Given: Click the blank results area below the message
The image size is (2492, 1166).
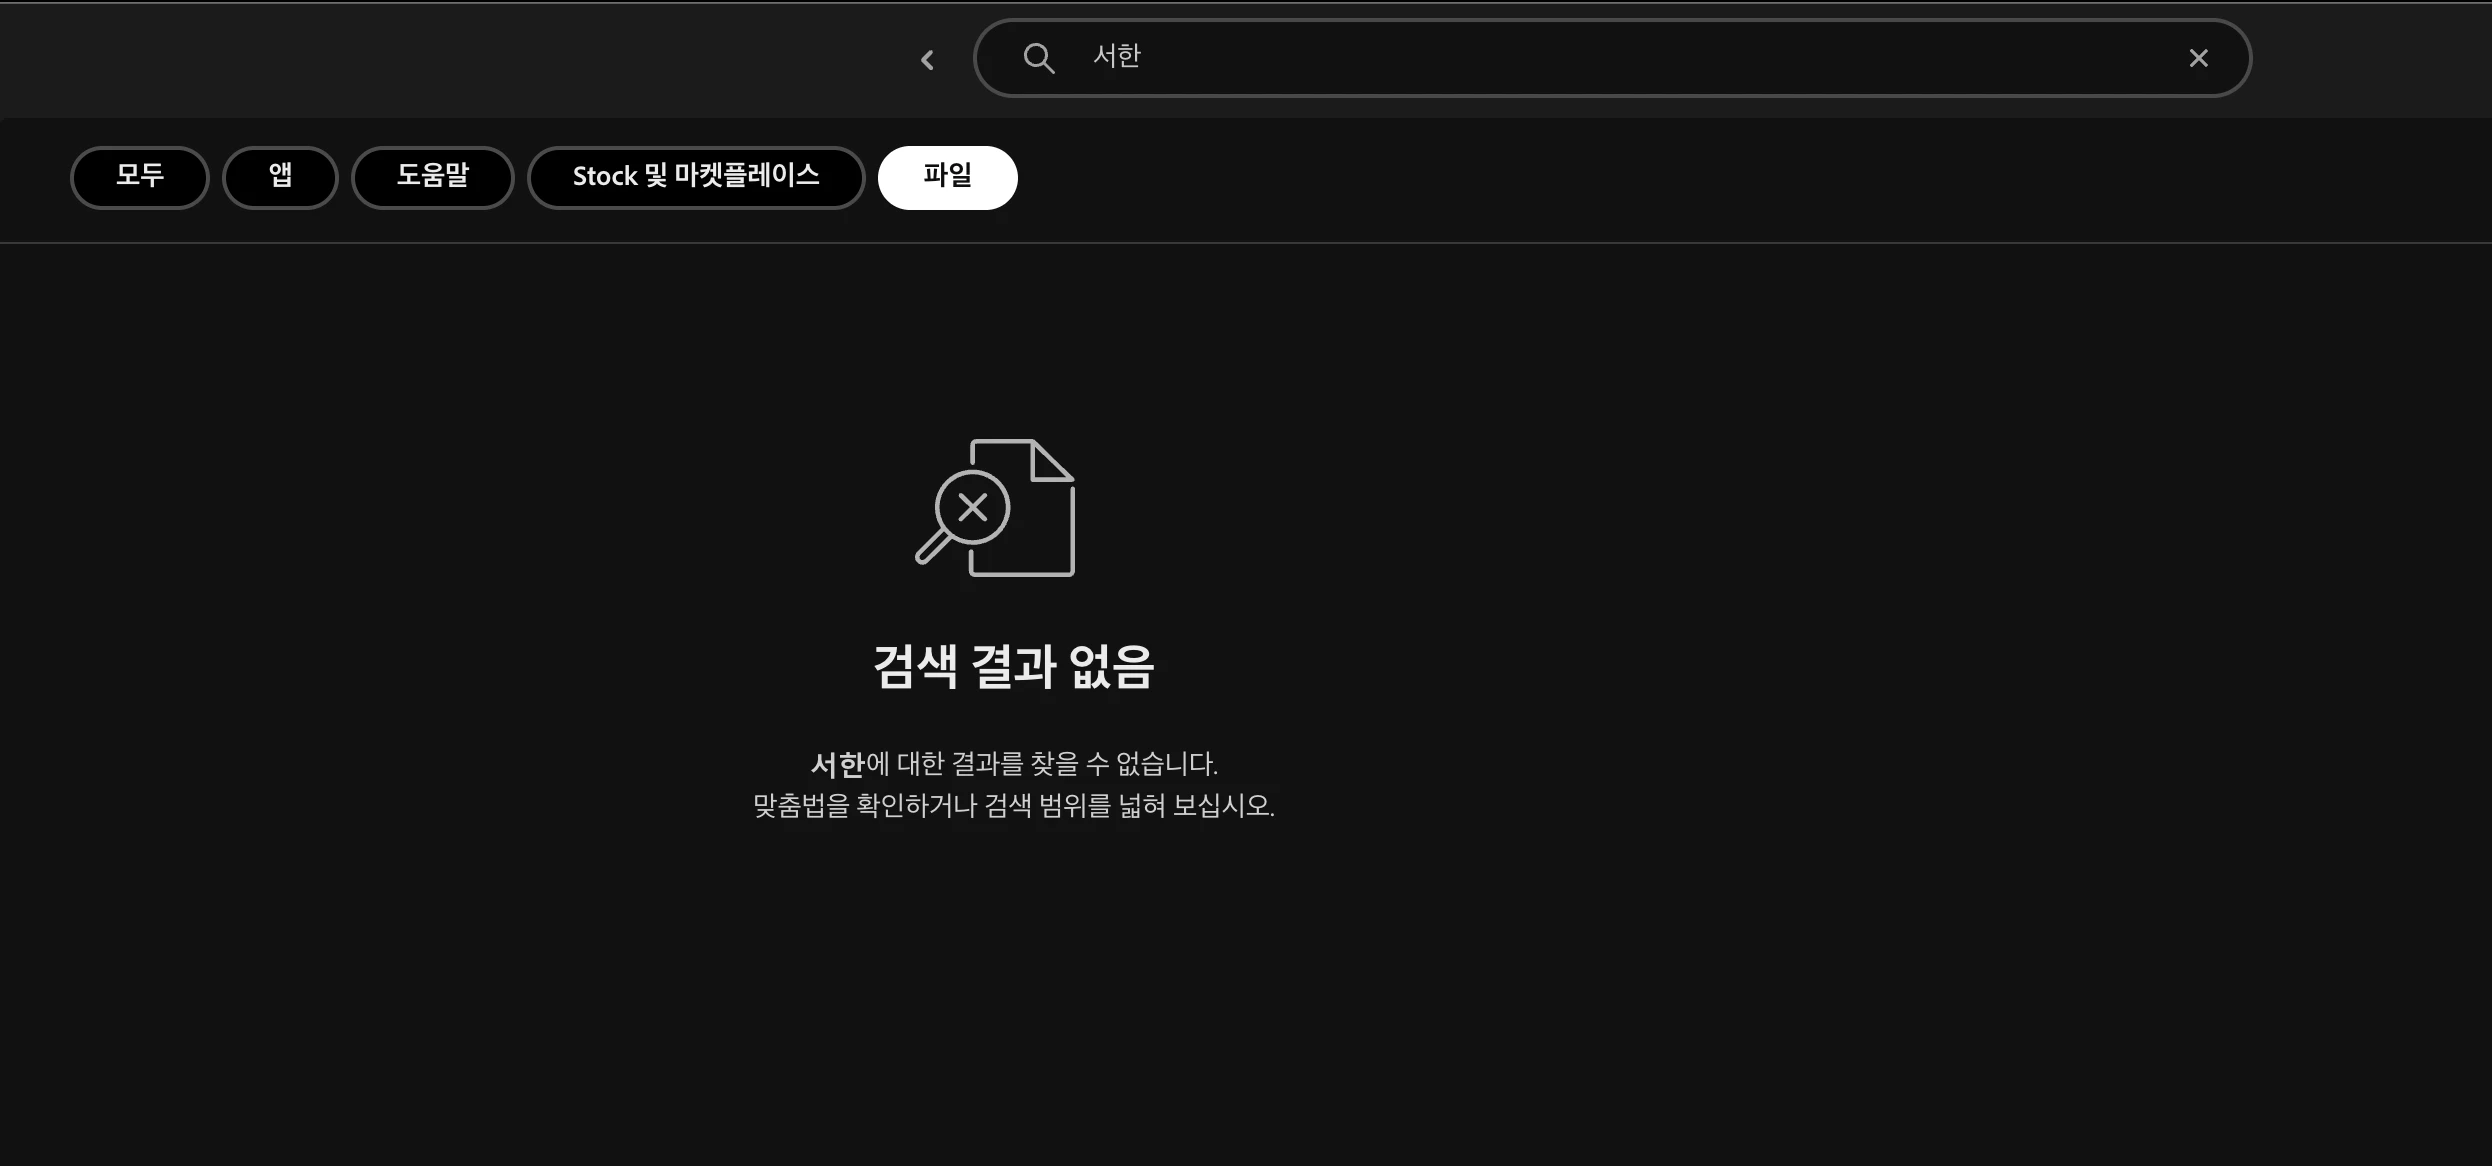Looking at the screenshot, I should click(x=1013, y=1000).
